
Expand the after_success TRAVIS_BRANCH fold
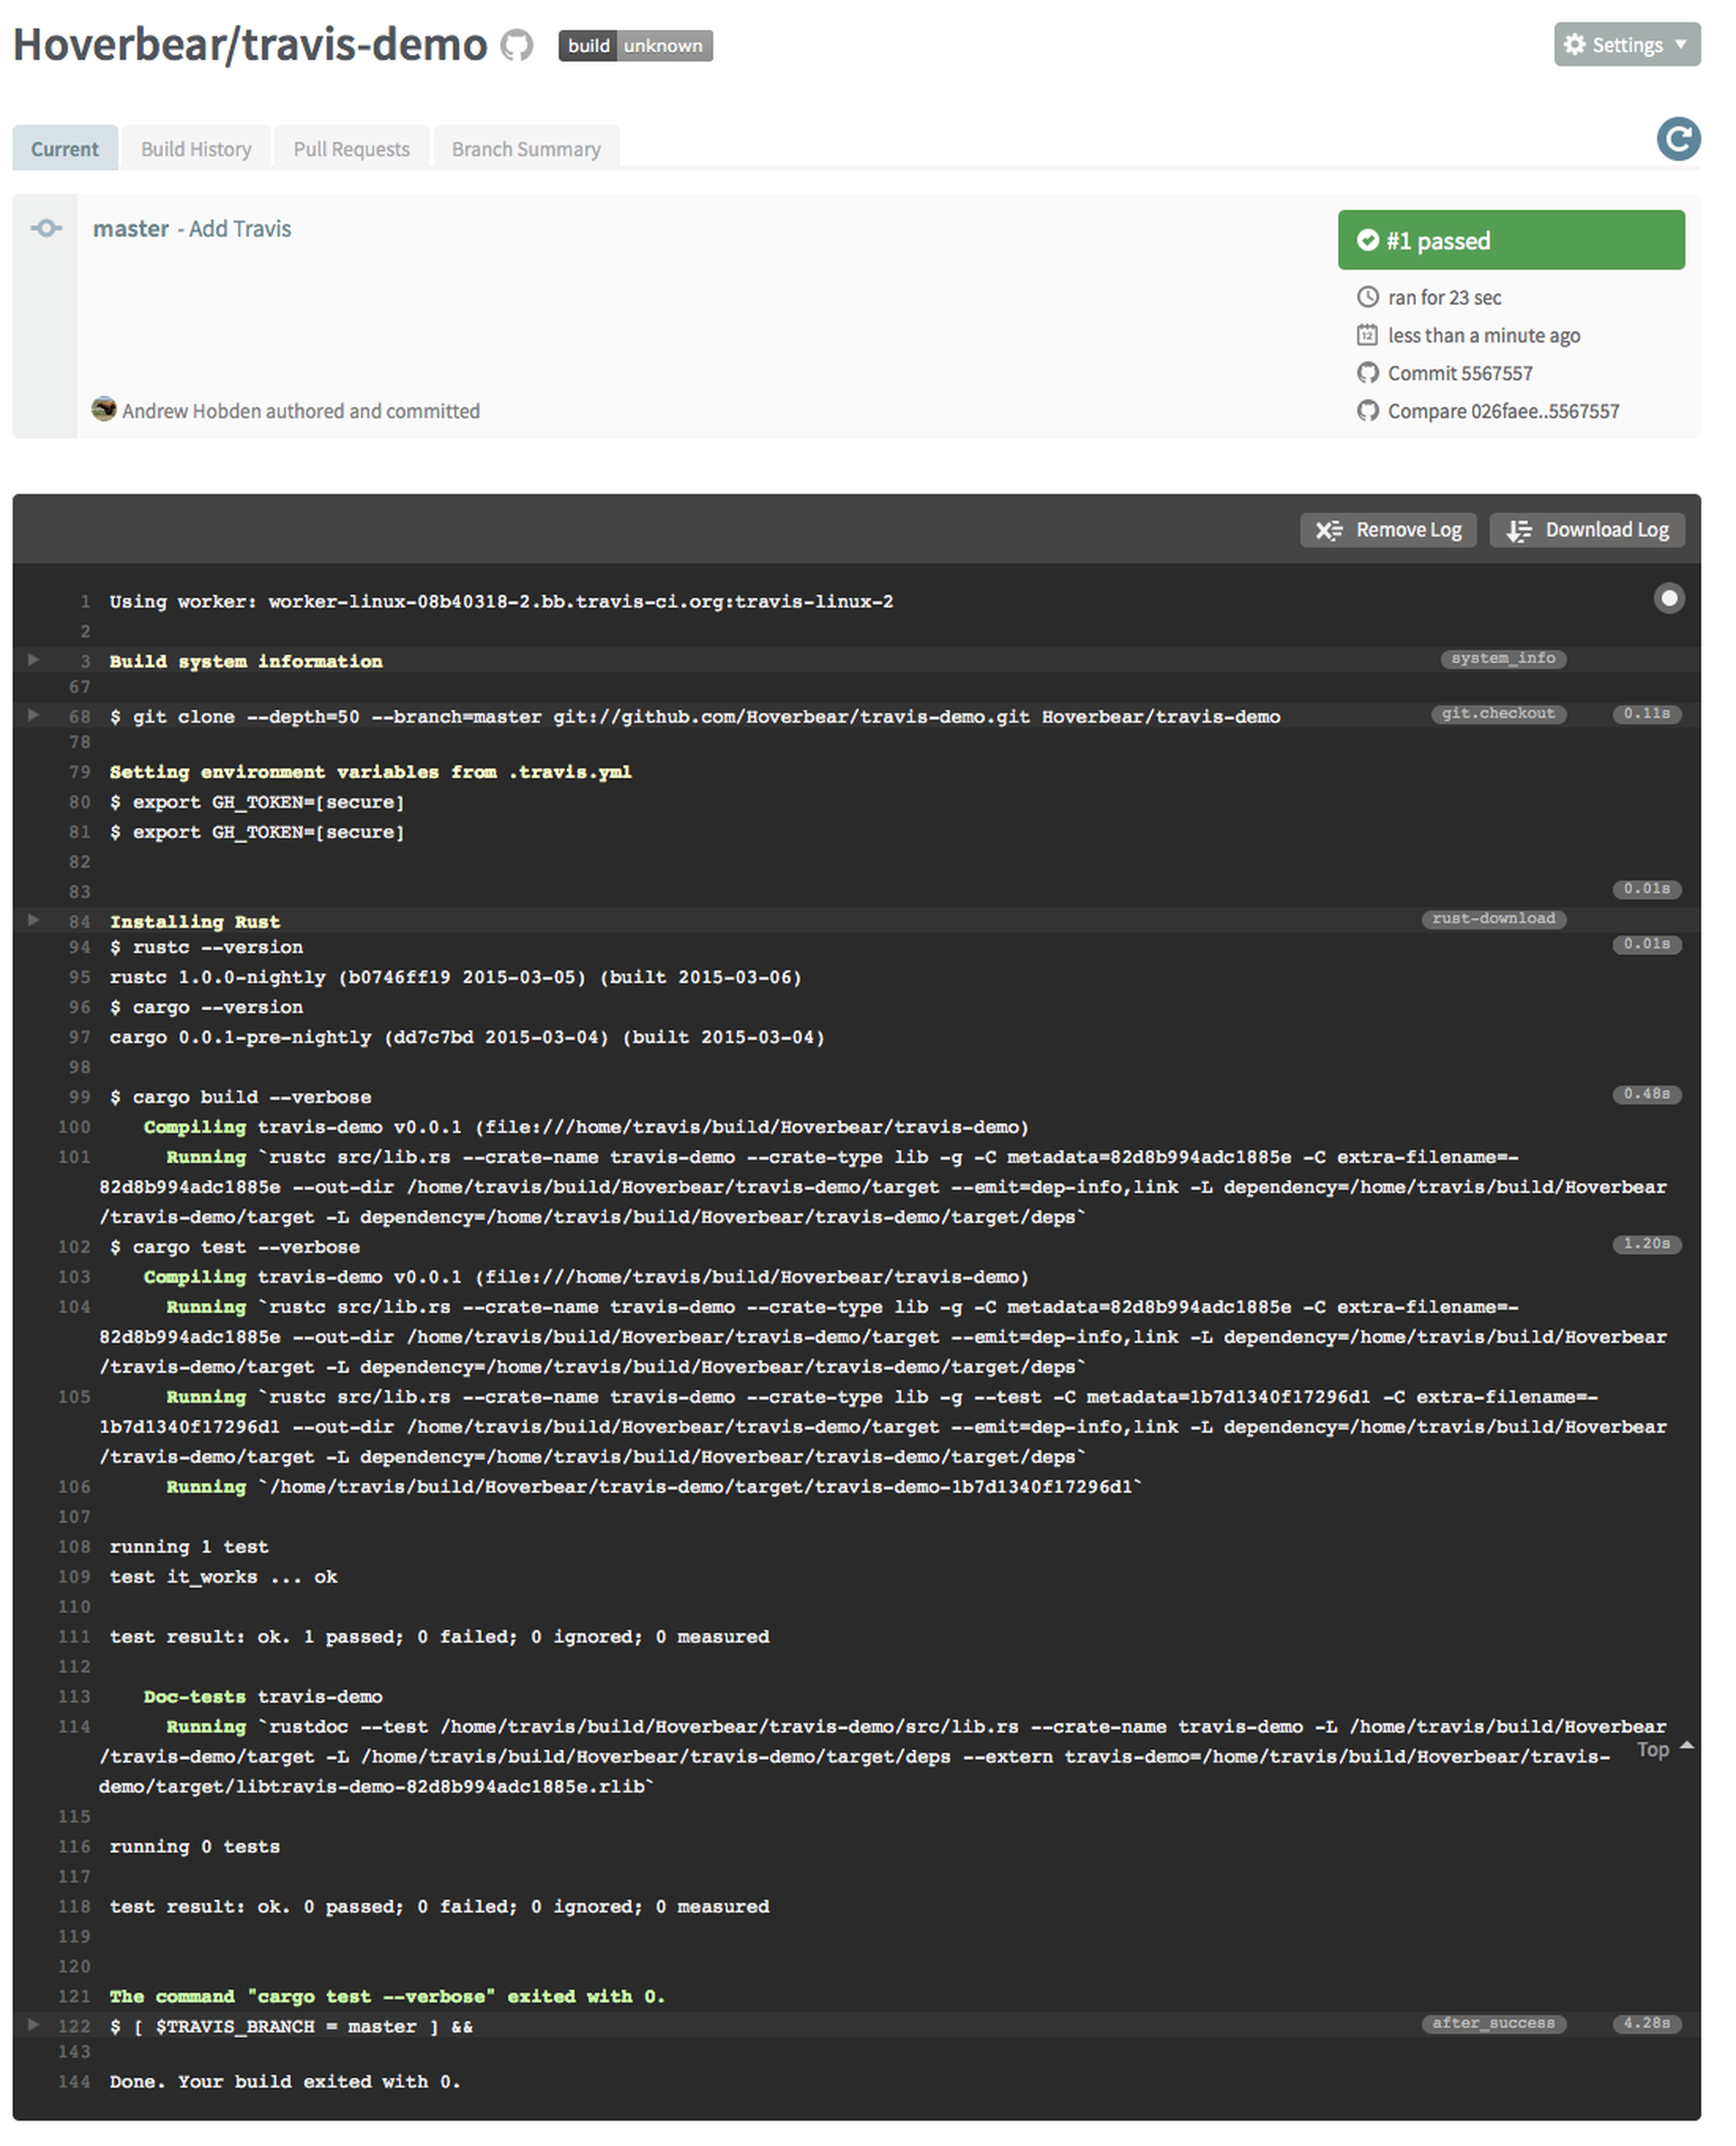(x=33, y=2024)
